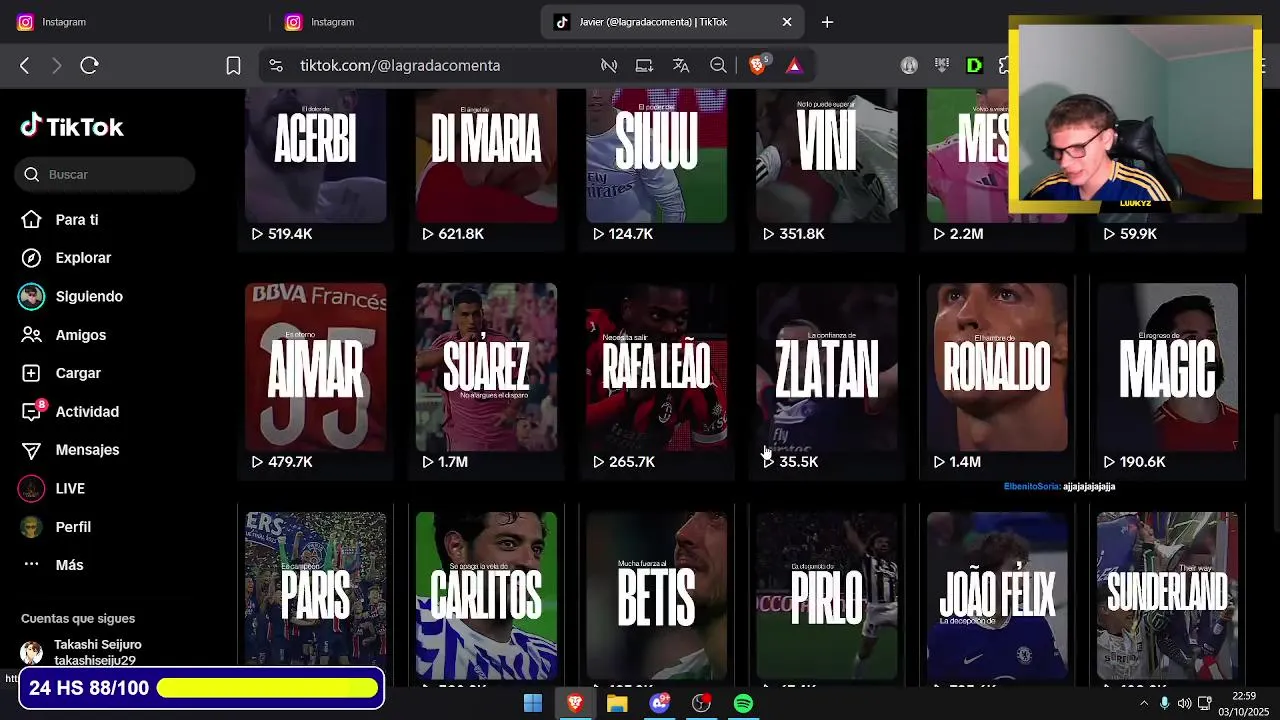Open site settings icon in address bar

(x=276, y=65)
